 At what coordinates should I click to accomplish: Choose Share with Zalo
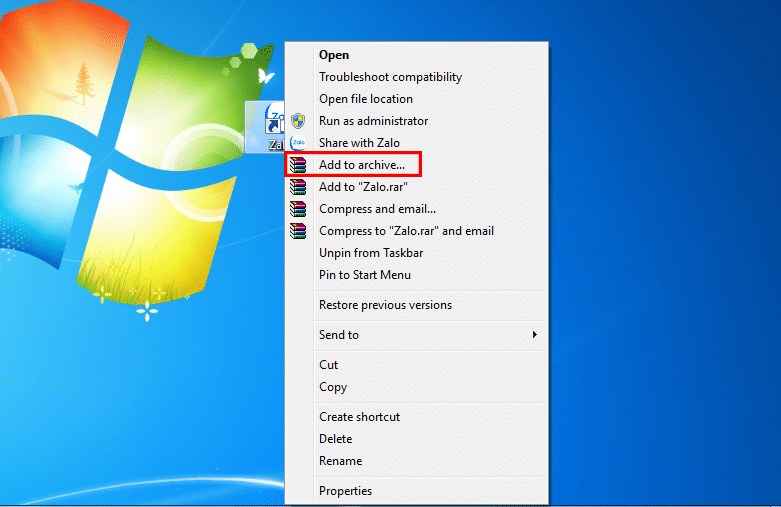pyautogui.click(x=417, y=143)
